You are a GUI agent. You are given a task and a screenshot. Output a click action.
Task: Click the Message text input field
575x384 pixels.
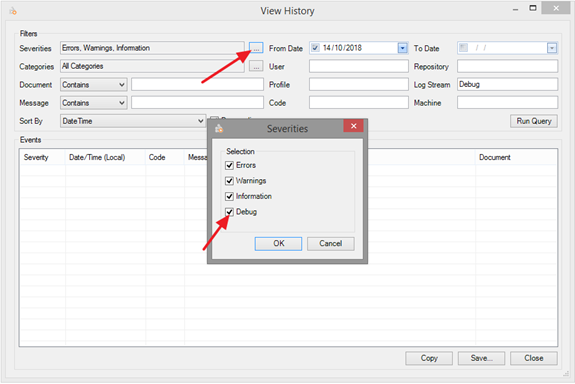coord(197,103)
